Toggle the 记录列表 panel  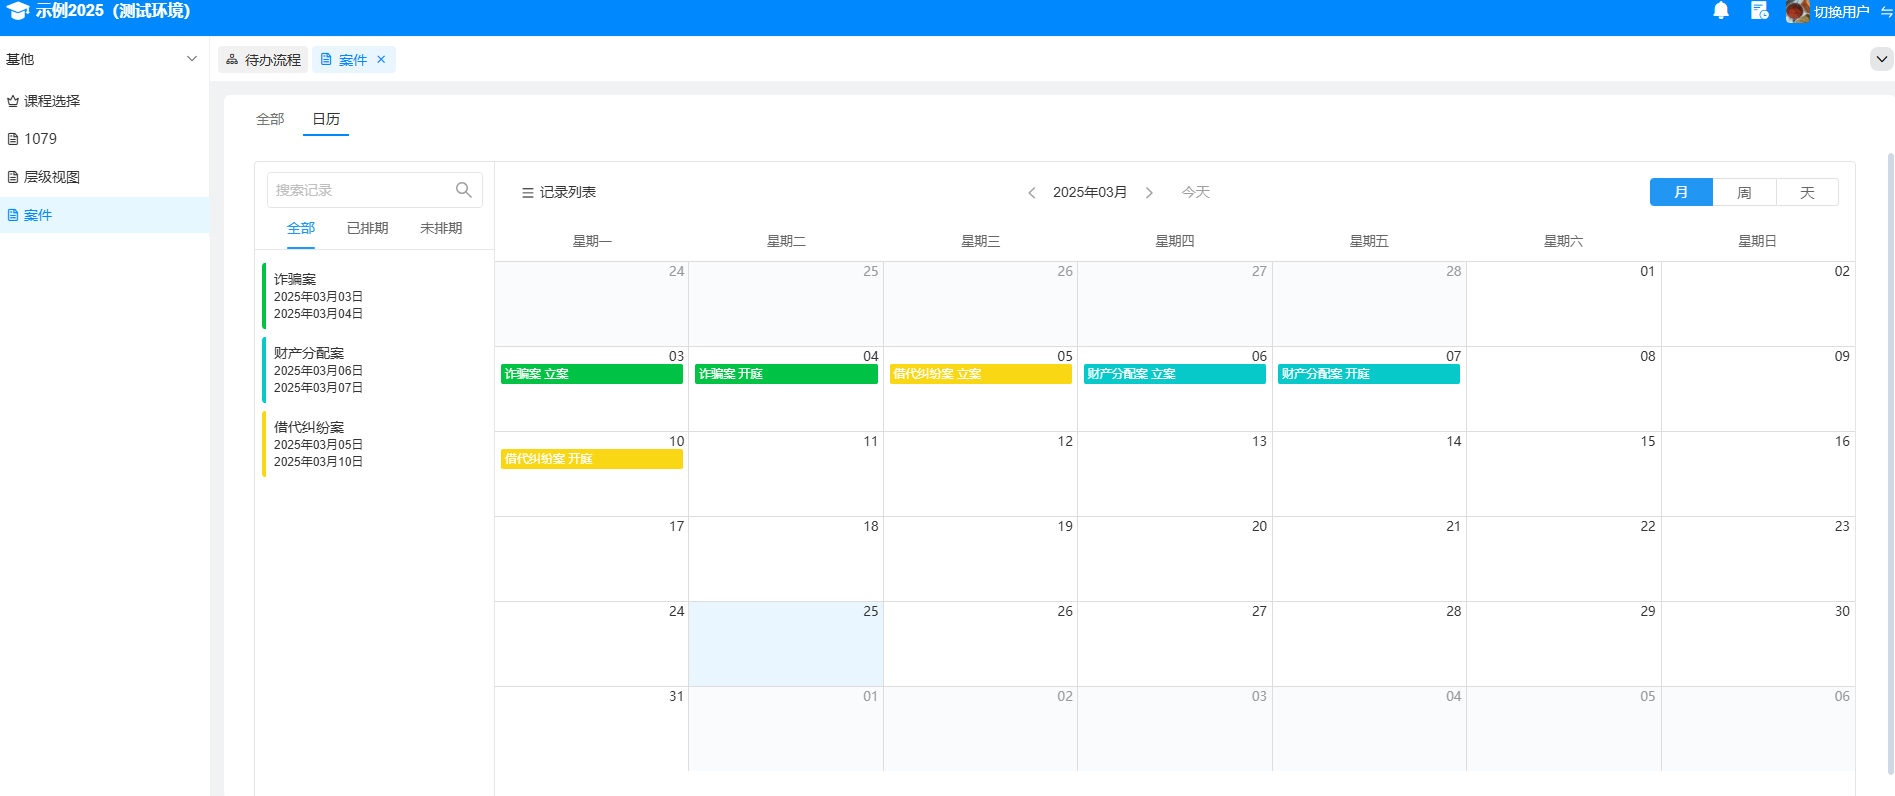pyautogui.click(x=558, y=192)
